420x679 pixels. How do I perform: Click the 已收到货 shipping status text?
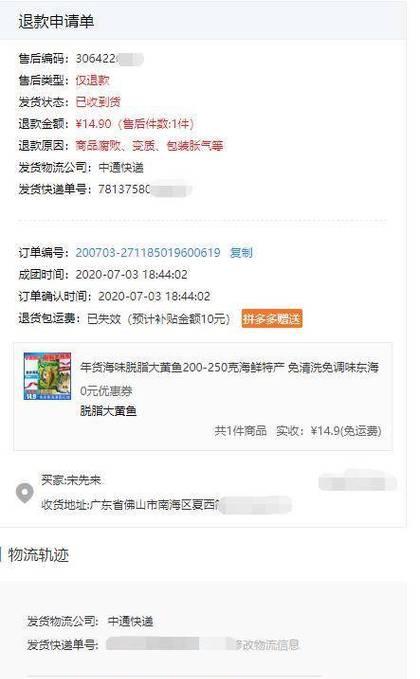[x=98, y=102]
